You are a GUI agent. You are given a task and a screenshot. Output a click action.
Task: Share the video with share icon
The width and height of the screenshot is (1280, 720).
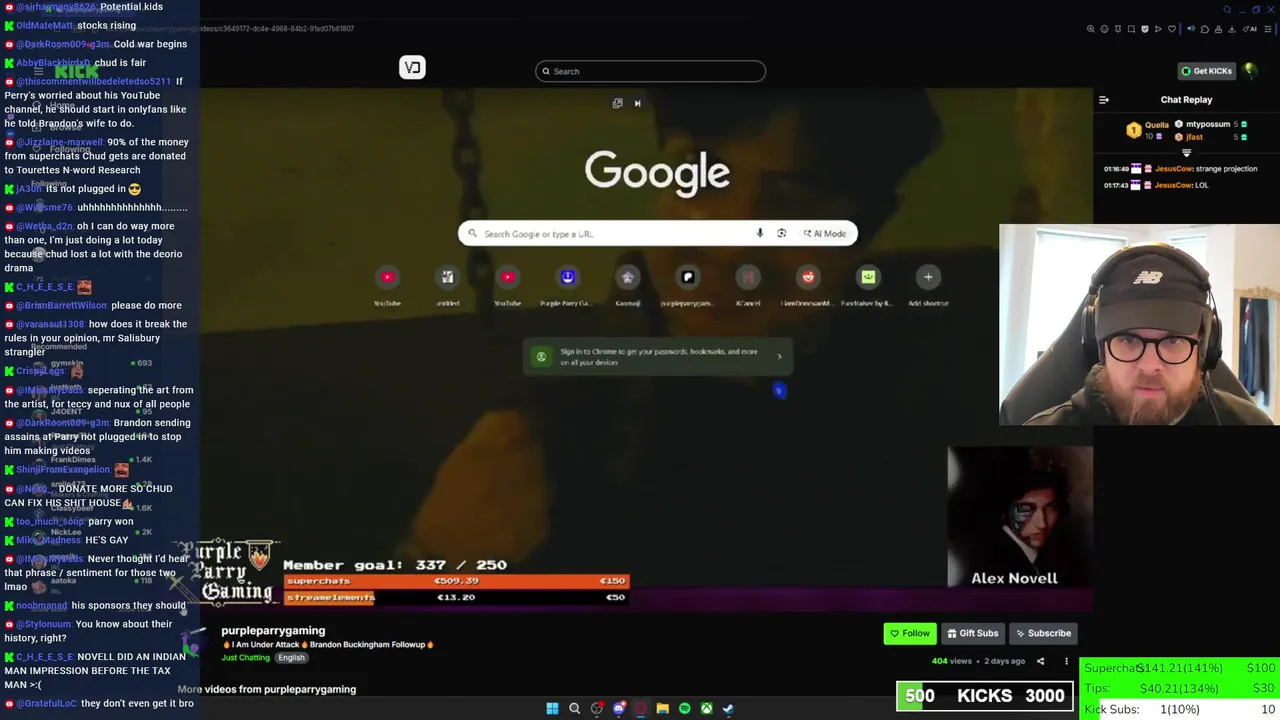tap(1040, 661)
